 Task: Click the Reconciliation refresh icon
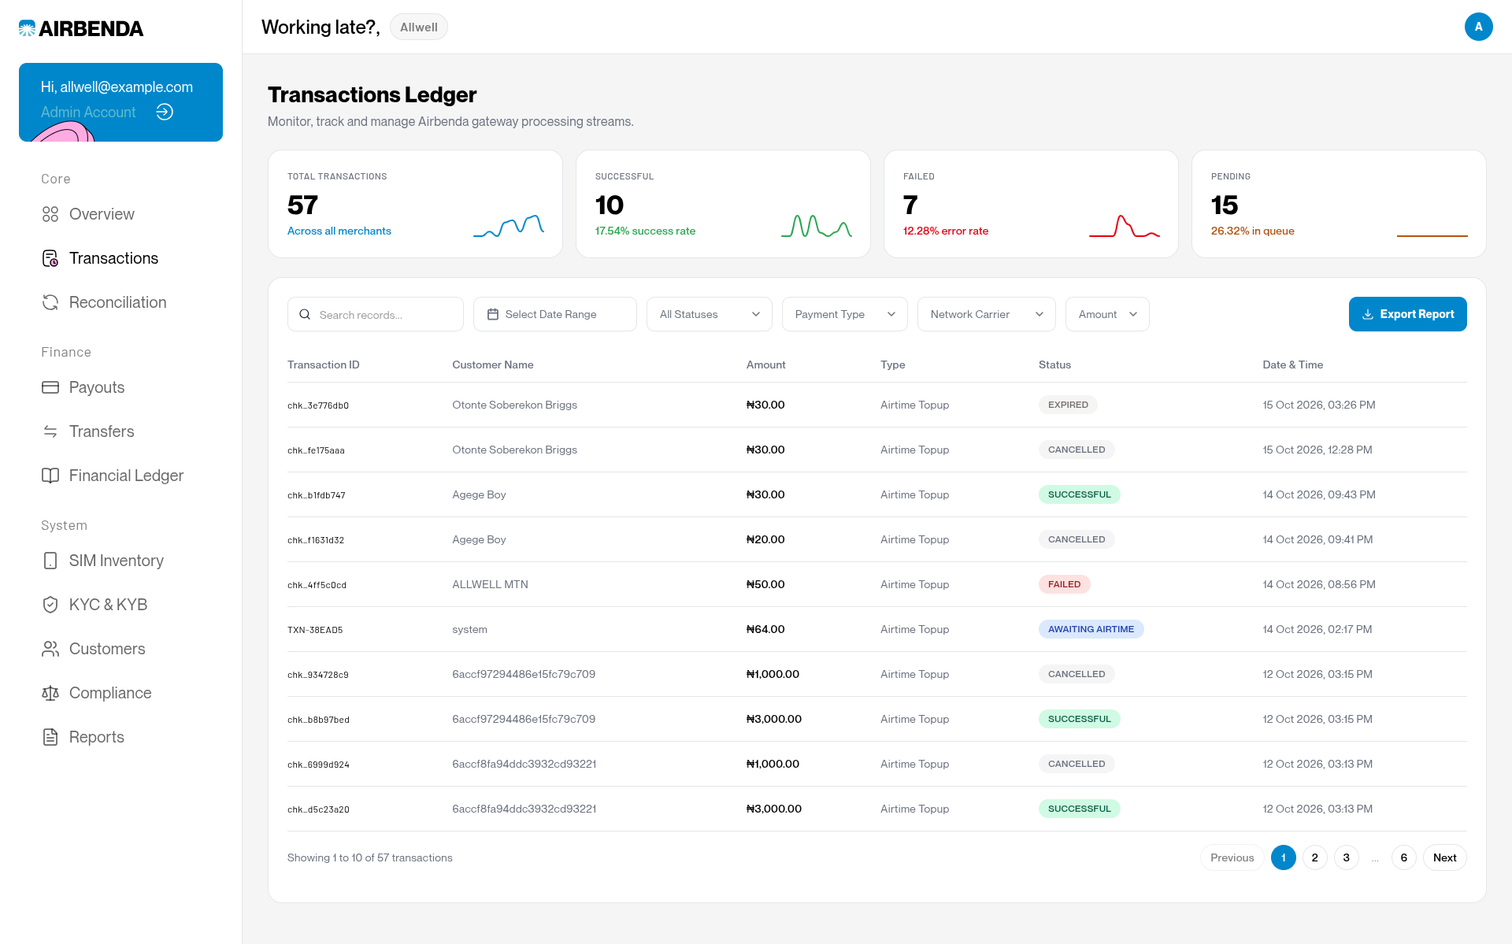click(x=50, y=302)
